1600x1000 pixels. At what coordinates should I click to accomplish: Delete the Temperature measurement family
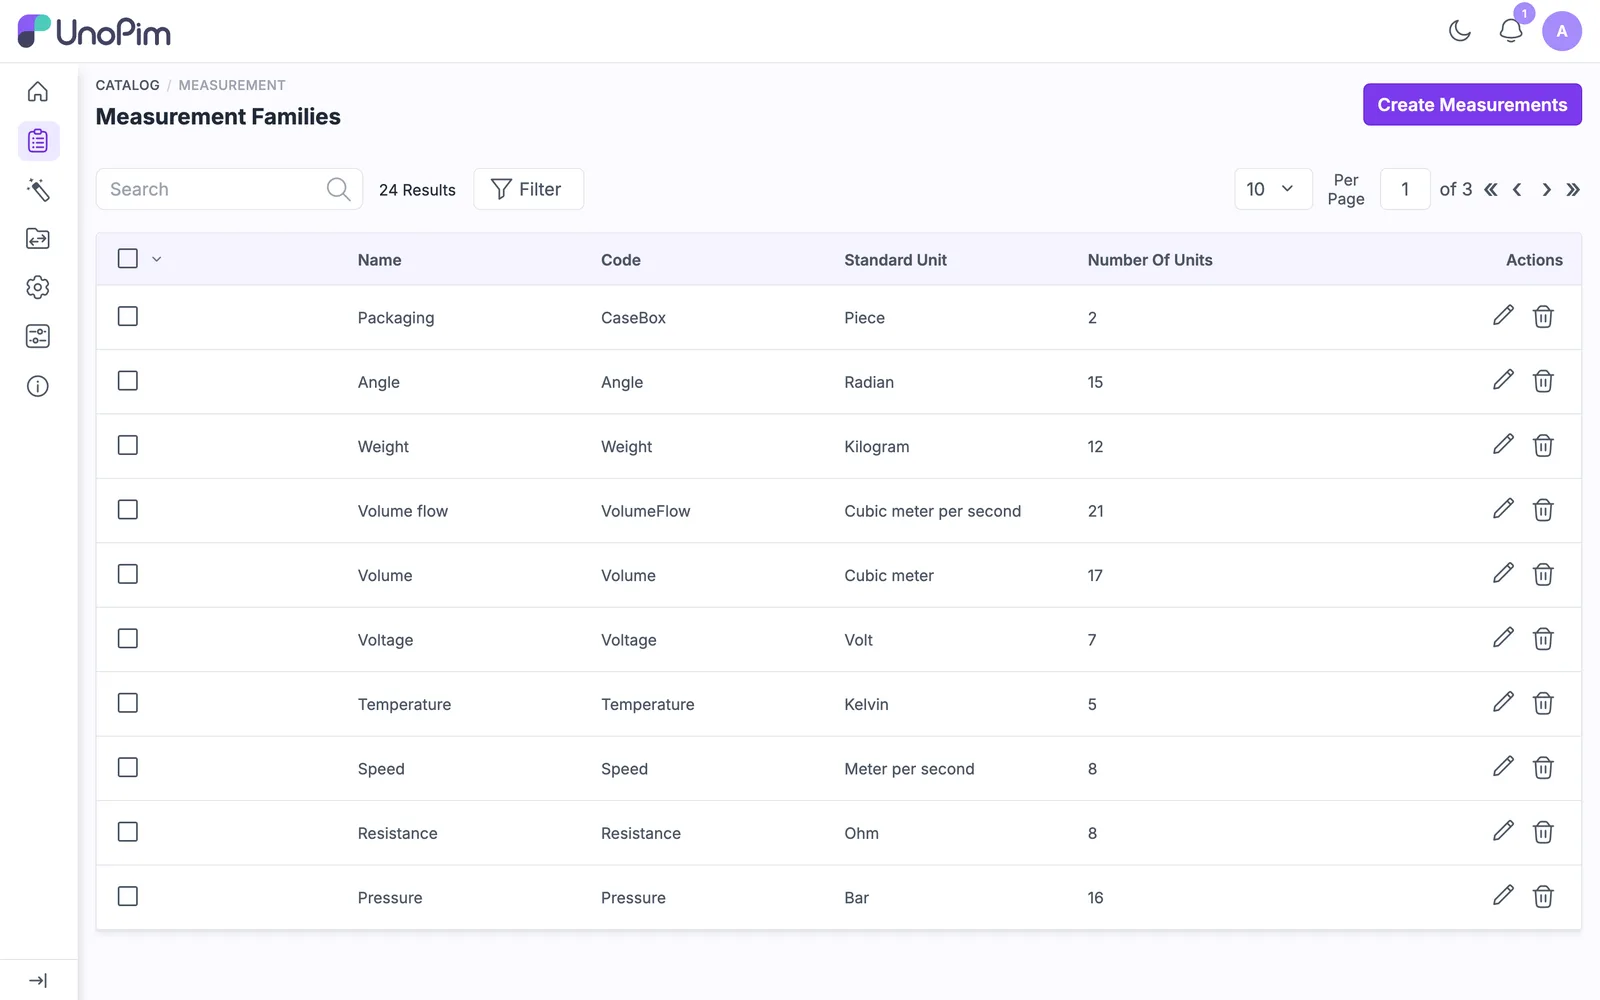click(1543, 703)
